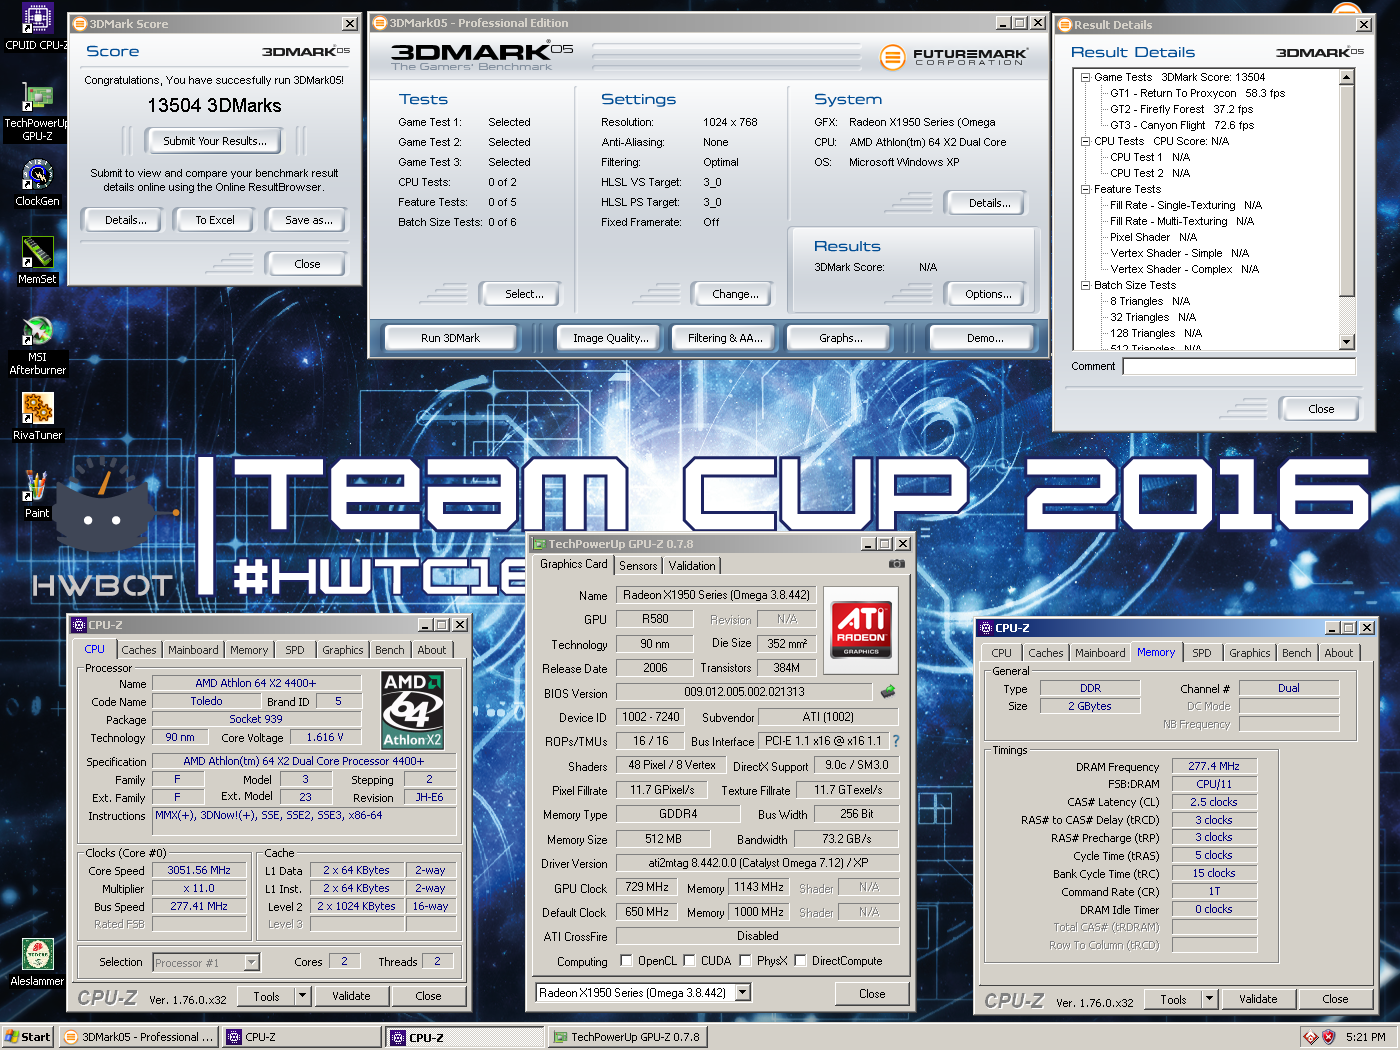Screen dimensions: 1400x1050
Task: Open Tools dropdown arrow in left CPU-Z
Action: pos(302,996)
